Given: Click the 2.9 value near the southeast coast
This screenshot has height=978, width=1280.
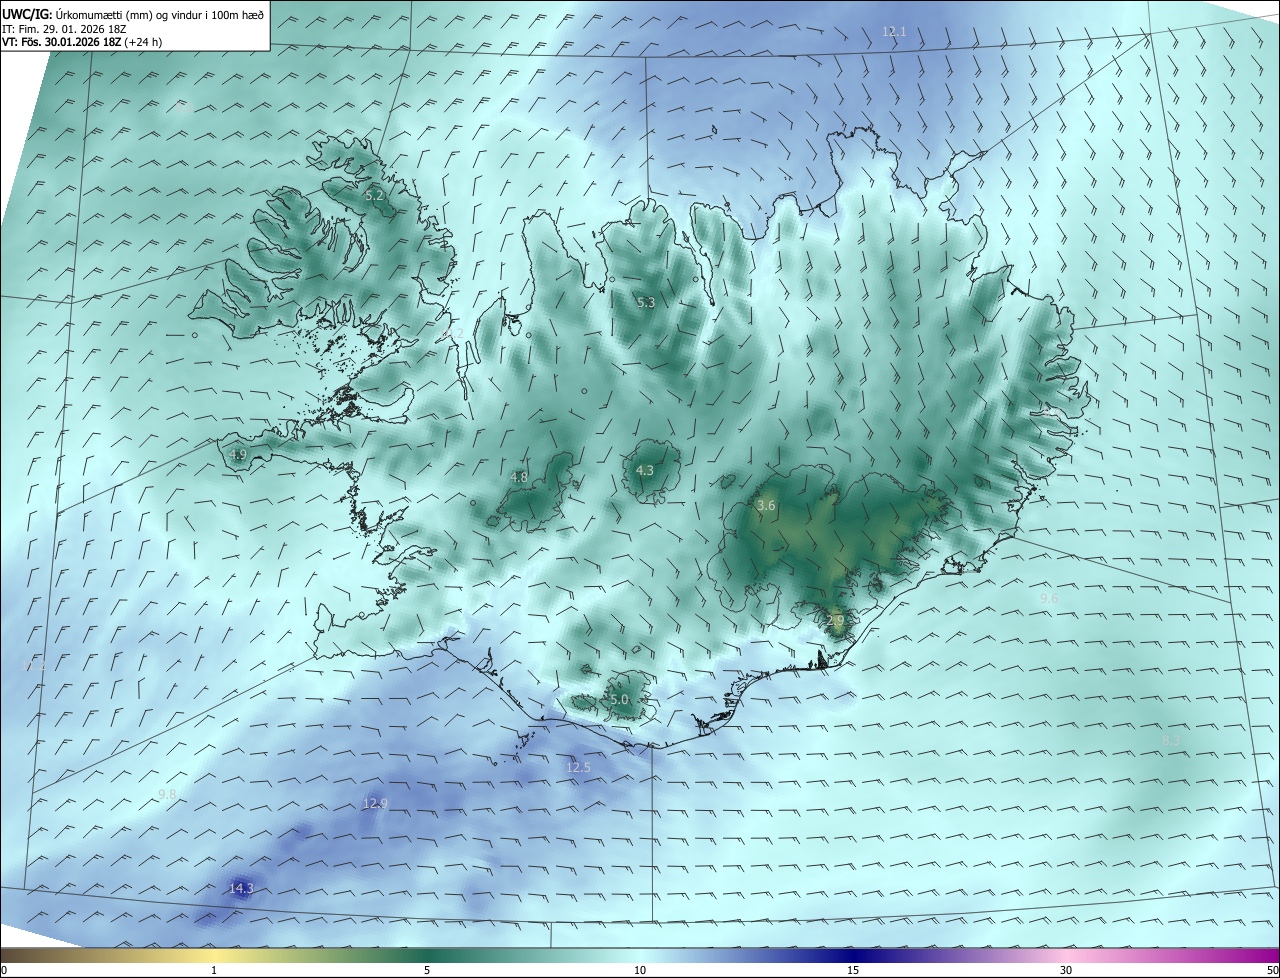Looking at the screenshot, I should [836, 621].
